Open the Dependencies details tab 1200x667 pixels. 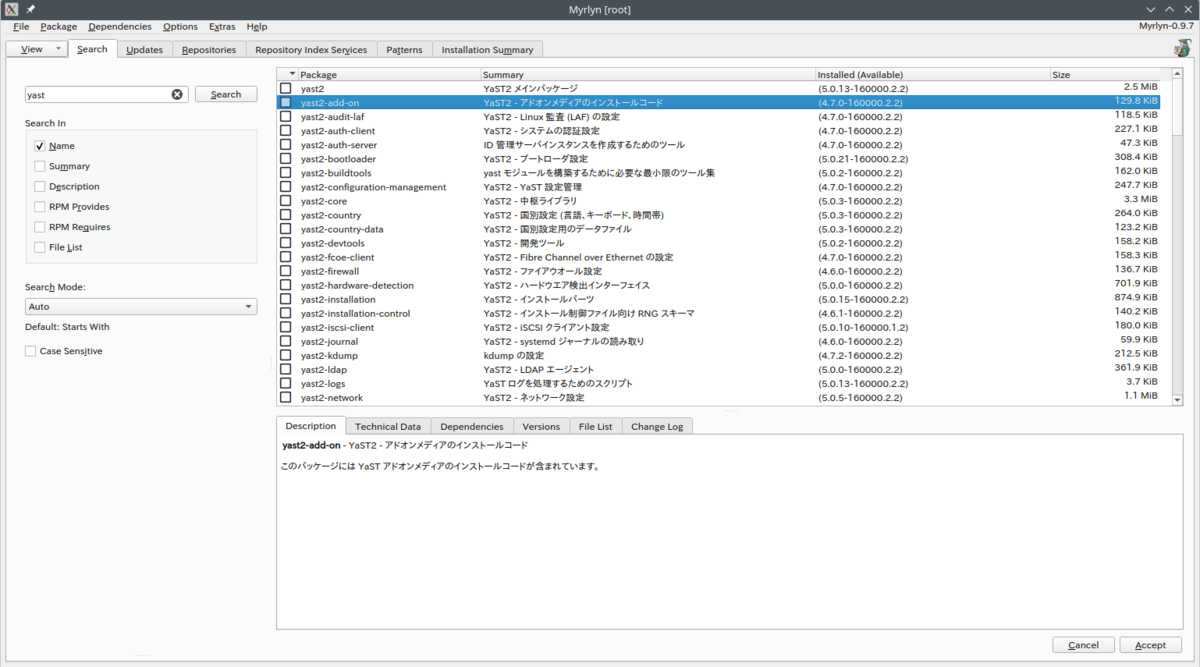472,426
